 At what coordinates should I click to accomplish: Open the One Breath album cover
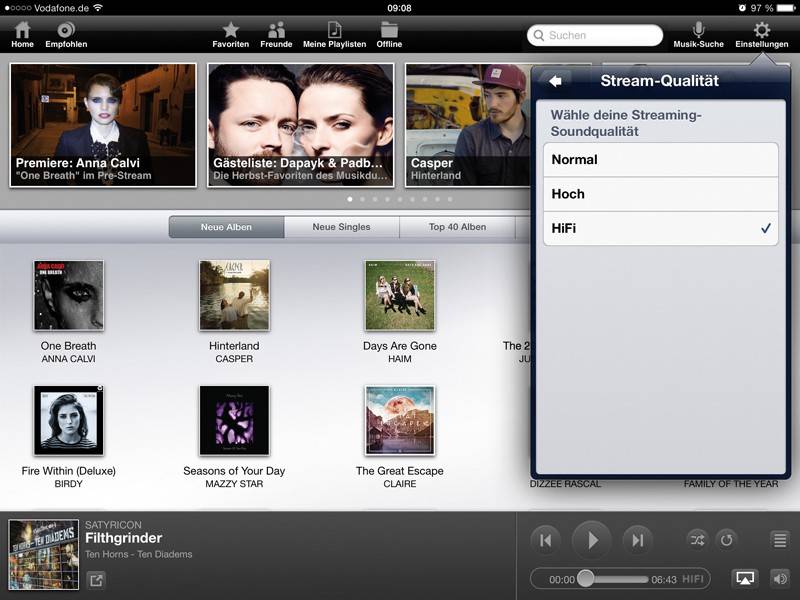pyautogui.click(x=68, y=295)
